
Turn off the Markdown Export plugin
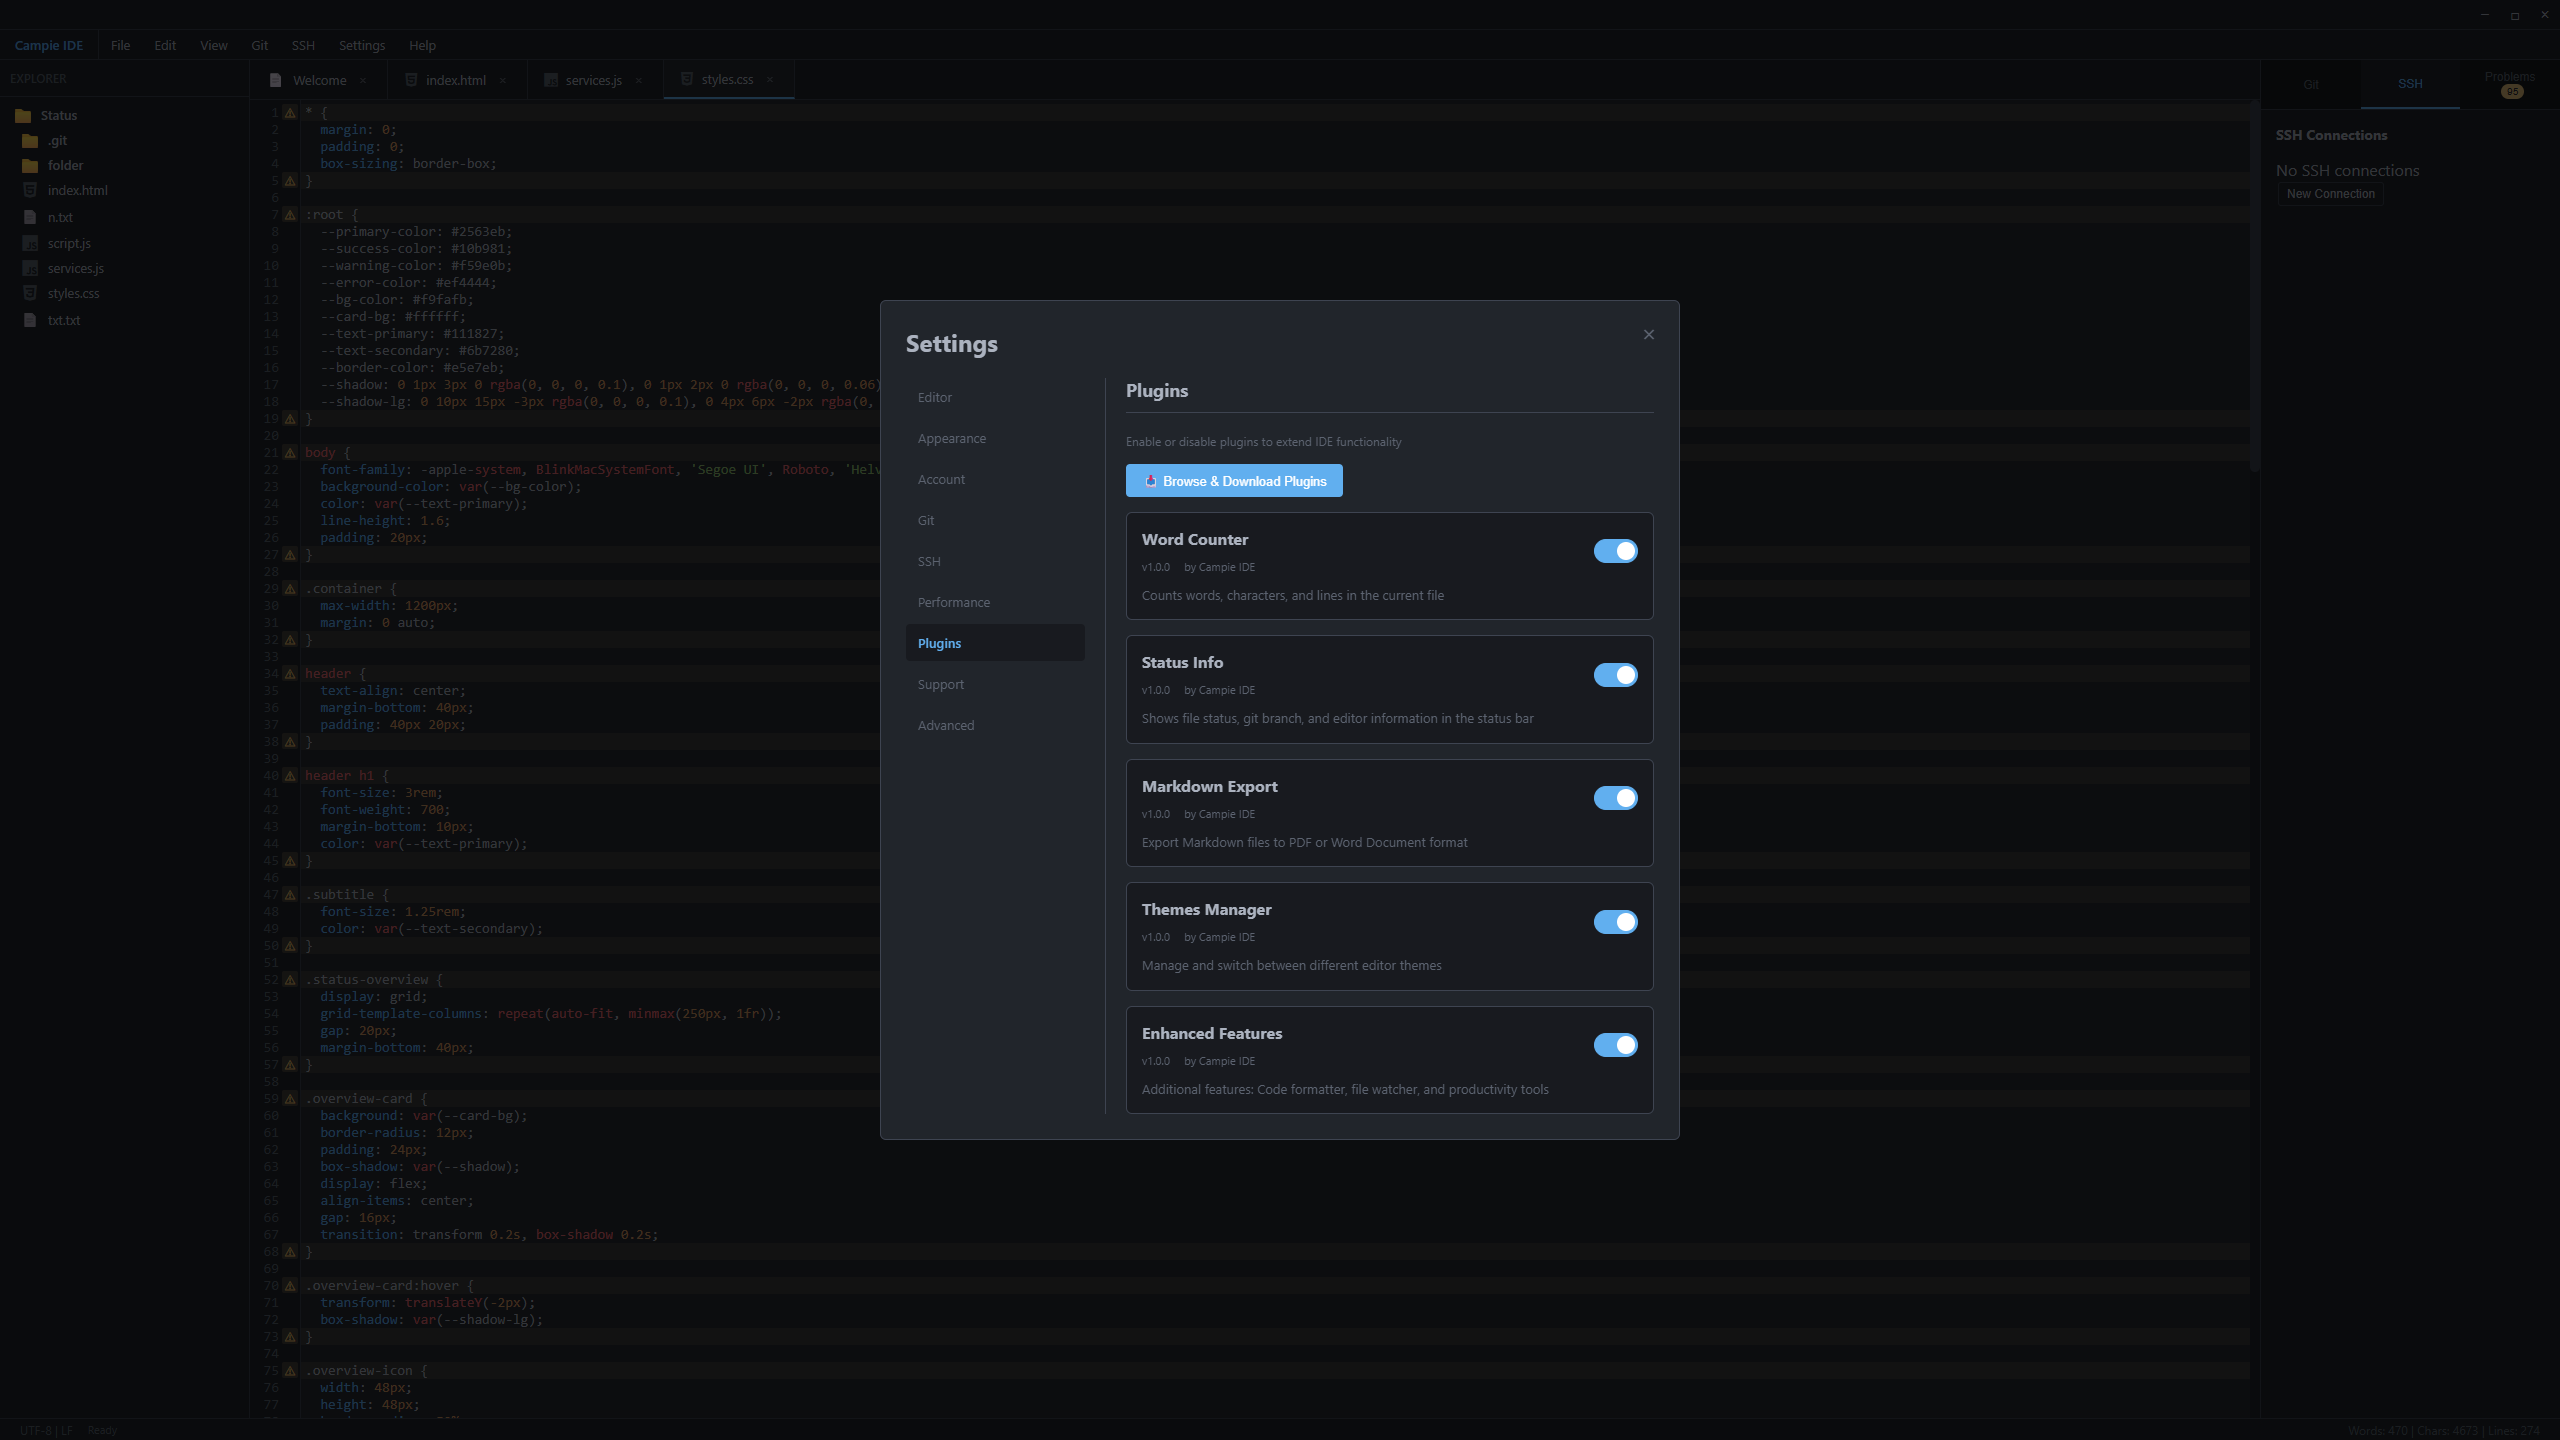(1615, 798)
